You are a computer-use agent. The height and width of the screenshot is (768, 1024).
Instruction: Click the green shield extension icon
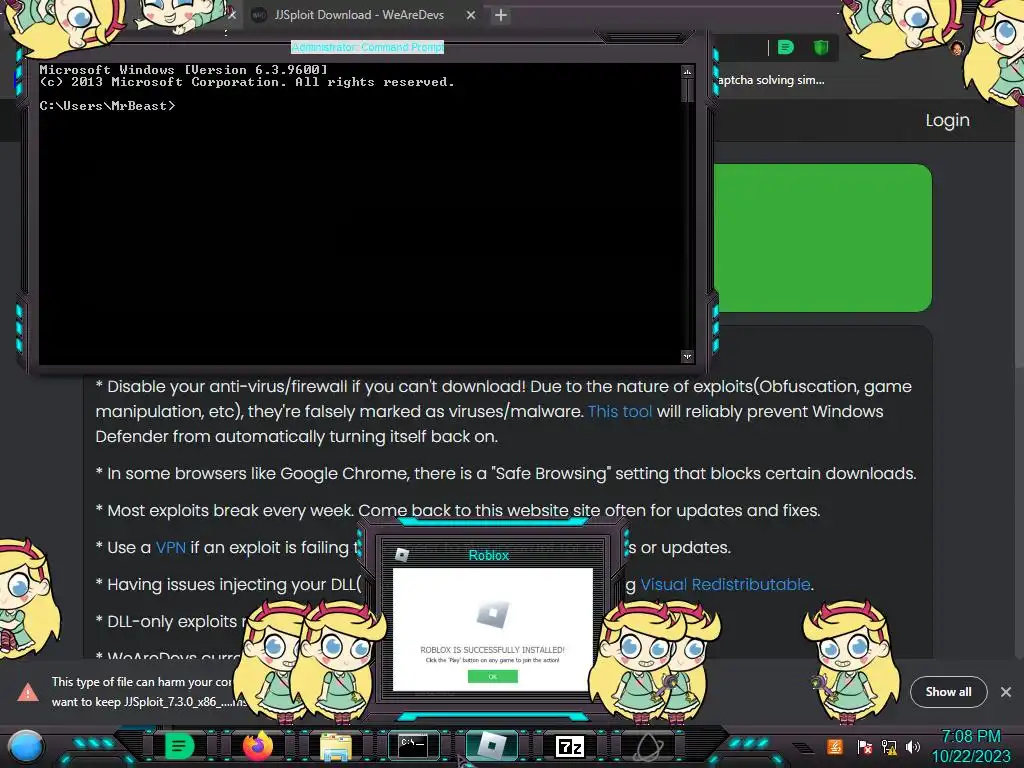[x=821, y=47]
